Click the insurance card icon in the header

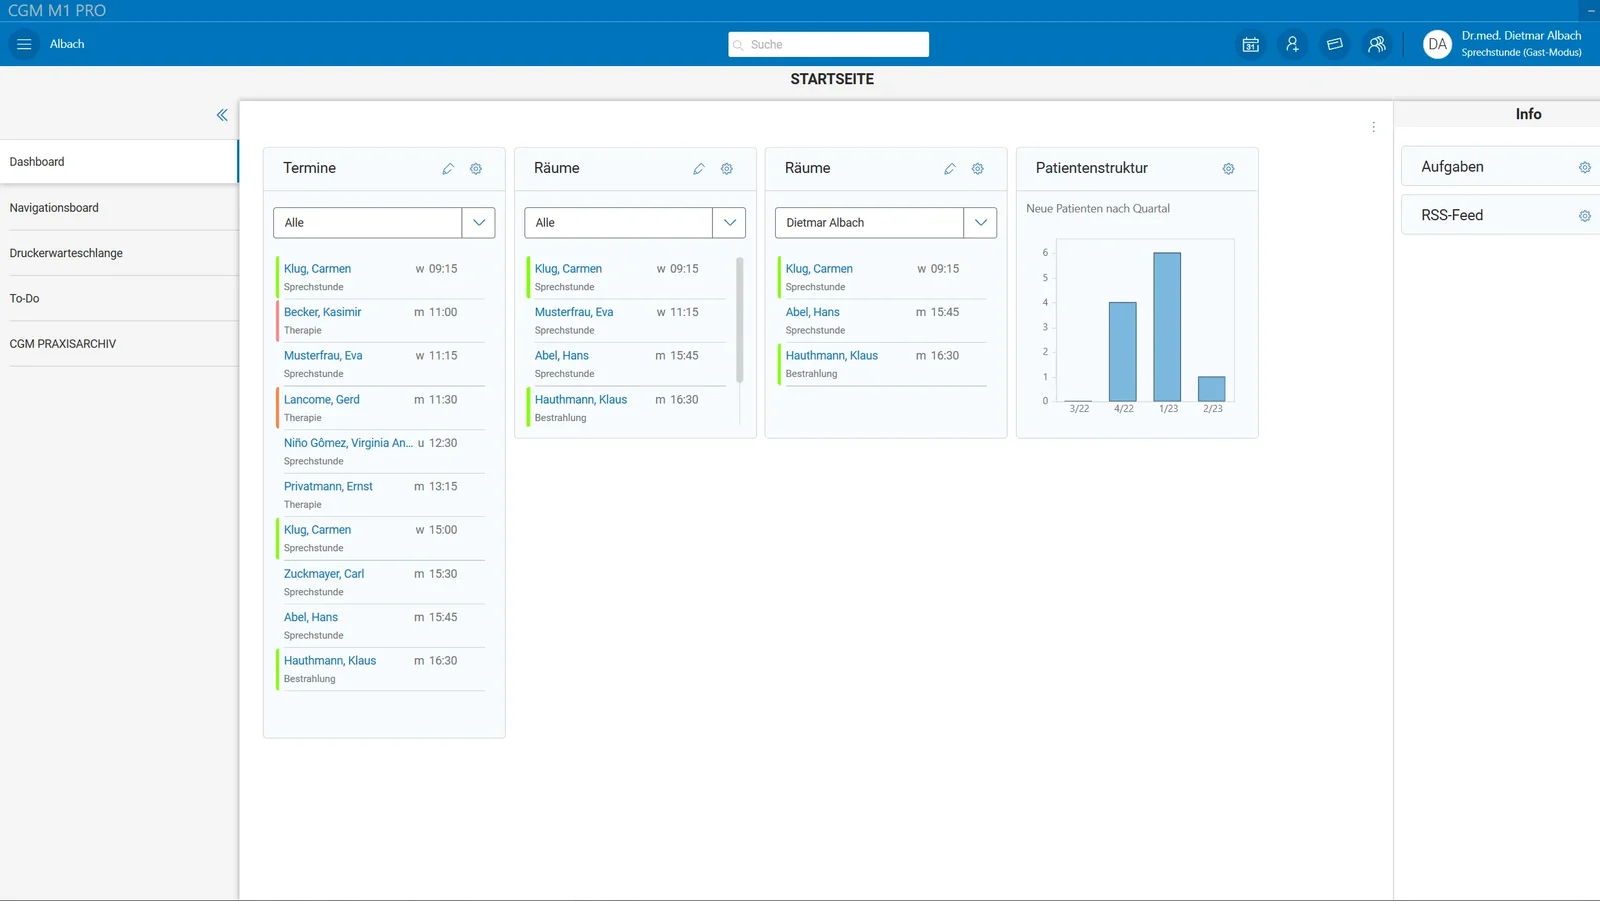[1334, 44]
